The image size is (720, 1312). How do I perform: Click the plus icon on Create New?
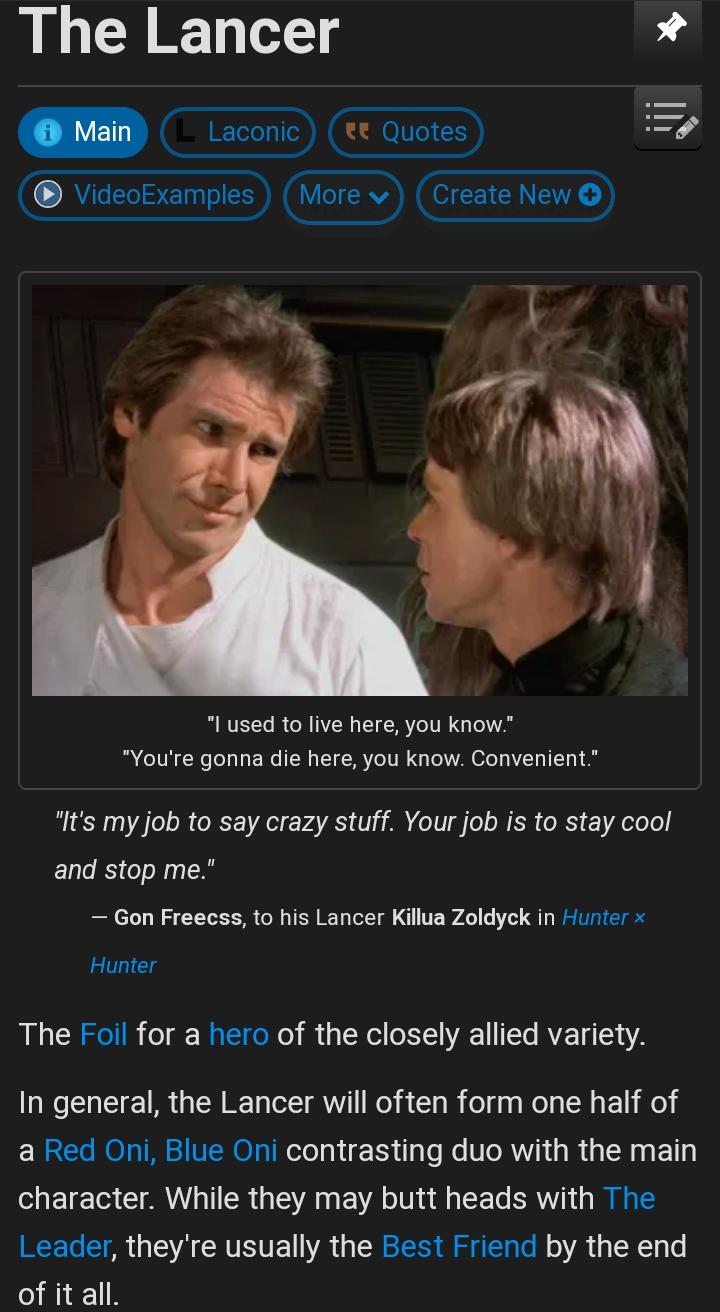(x=590, y=195)
